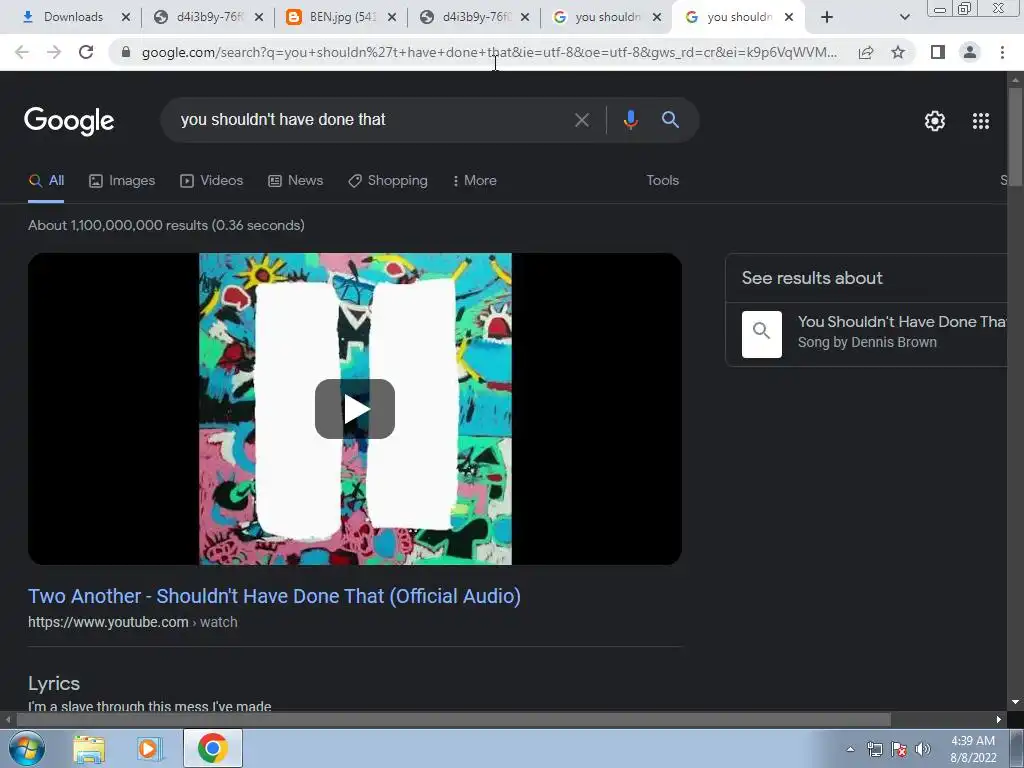This screenshot has height=768, width=1024.
Task: Open the Chrome side panel
Action: [938, 52]
